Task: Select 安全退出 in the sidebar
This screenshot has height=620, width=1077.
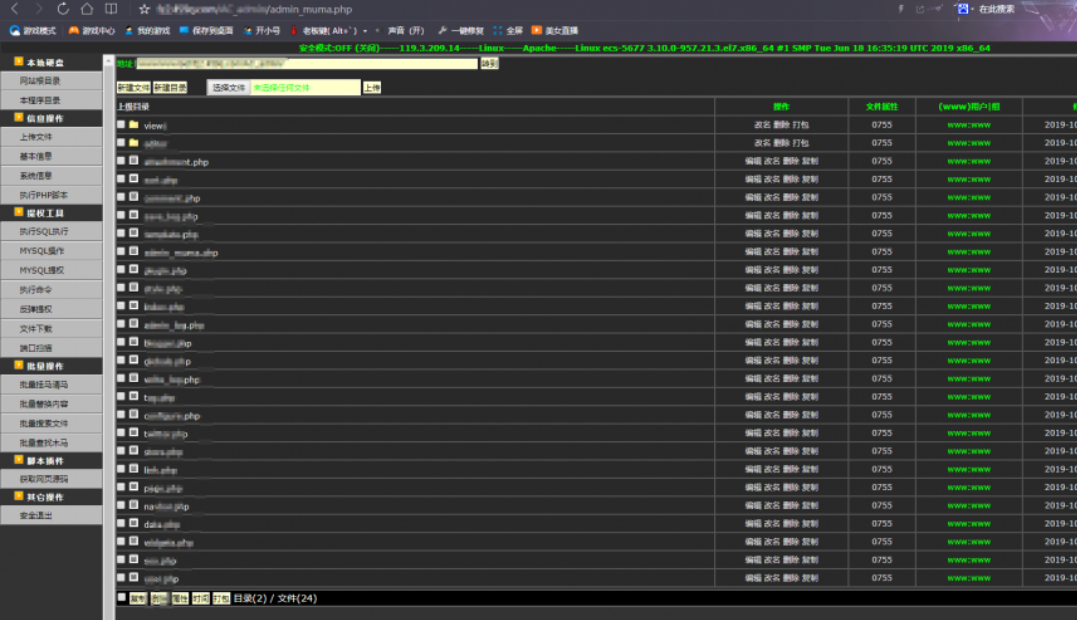Action: tap(52, 515)
